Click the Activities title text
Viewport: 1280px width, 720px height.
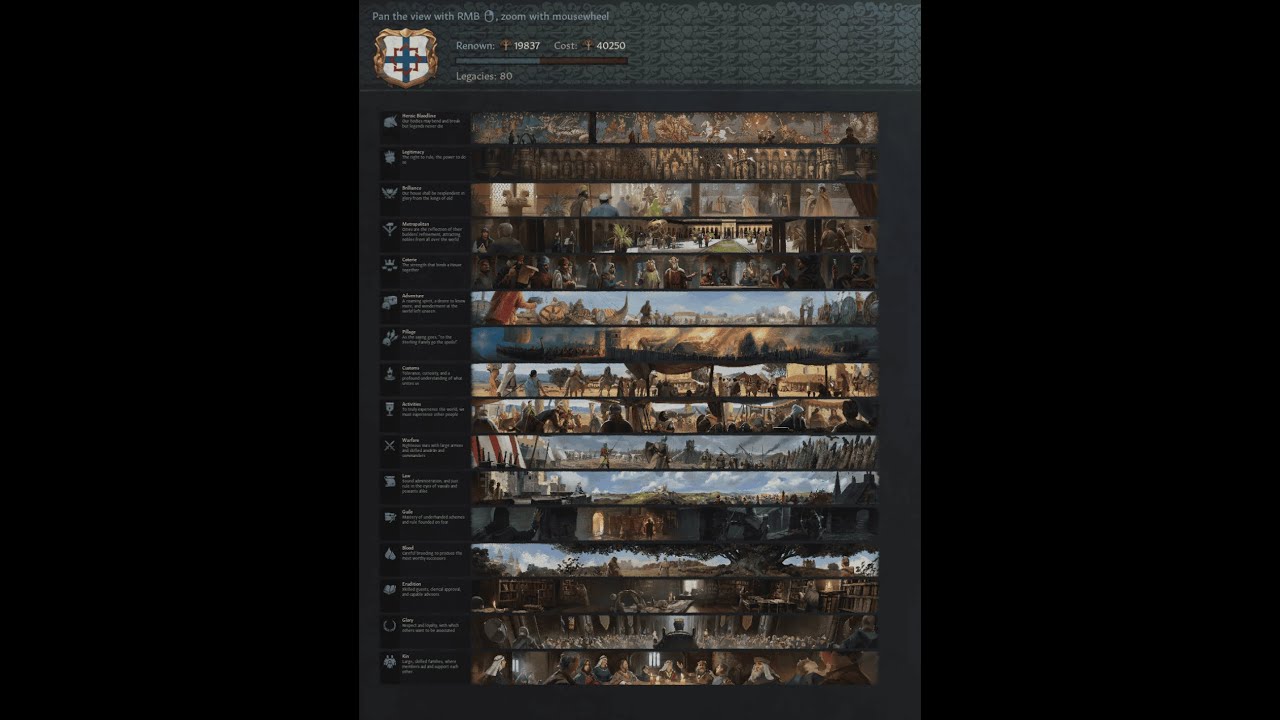pyautogui.click(x=412, y=404)
